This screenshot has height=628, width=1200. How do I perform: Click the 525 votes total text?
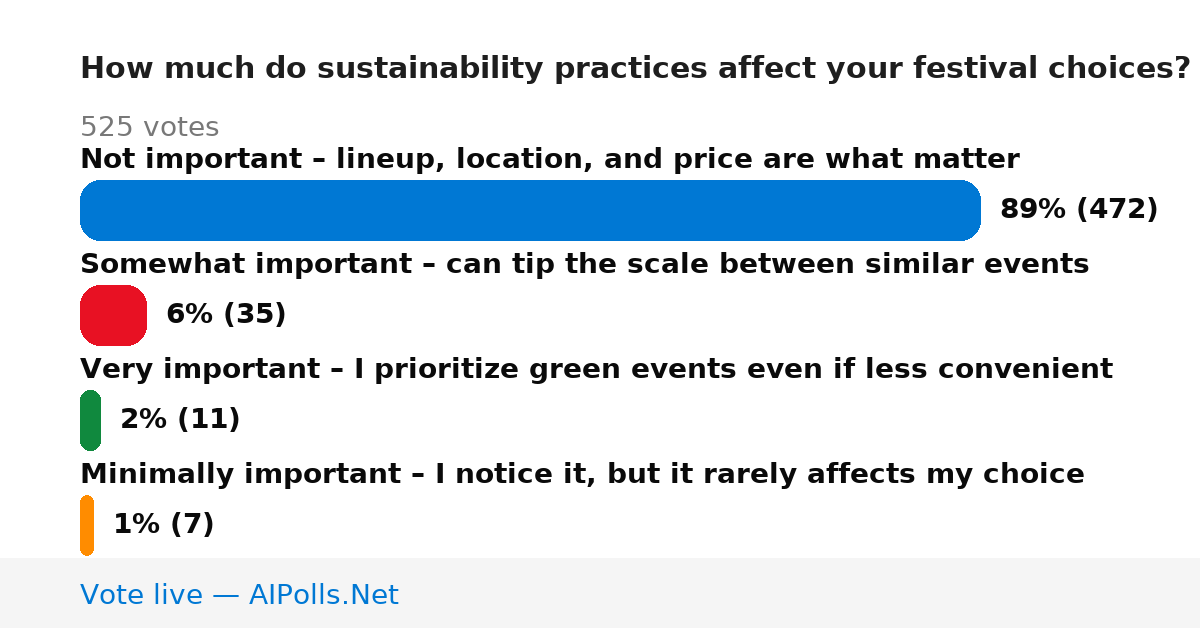[x=149, y=128]
